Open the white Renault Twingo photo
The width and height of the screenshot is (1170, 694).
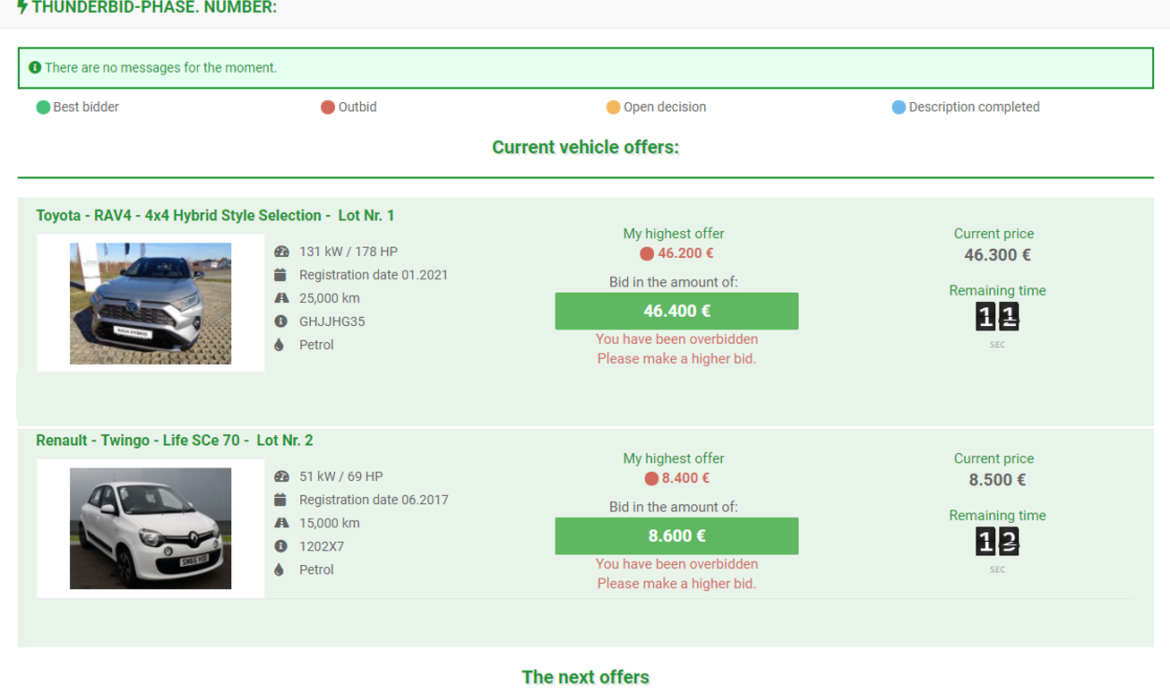pyautogui.click(x=151, y=528)
